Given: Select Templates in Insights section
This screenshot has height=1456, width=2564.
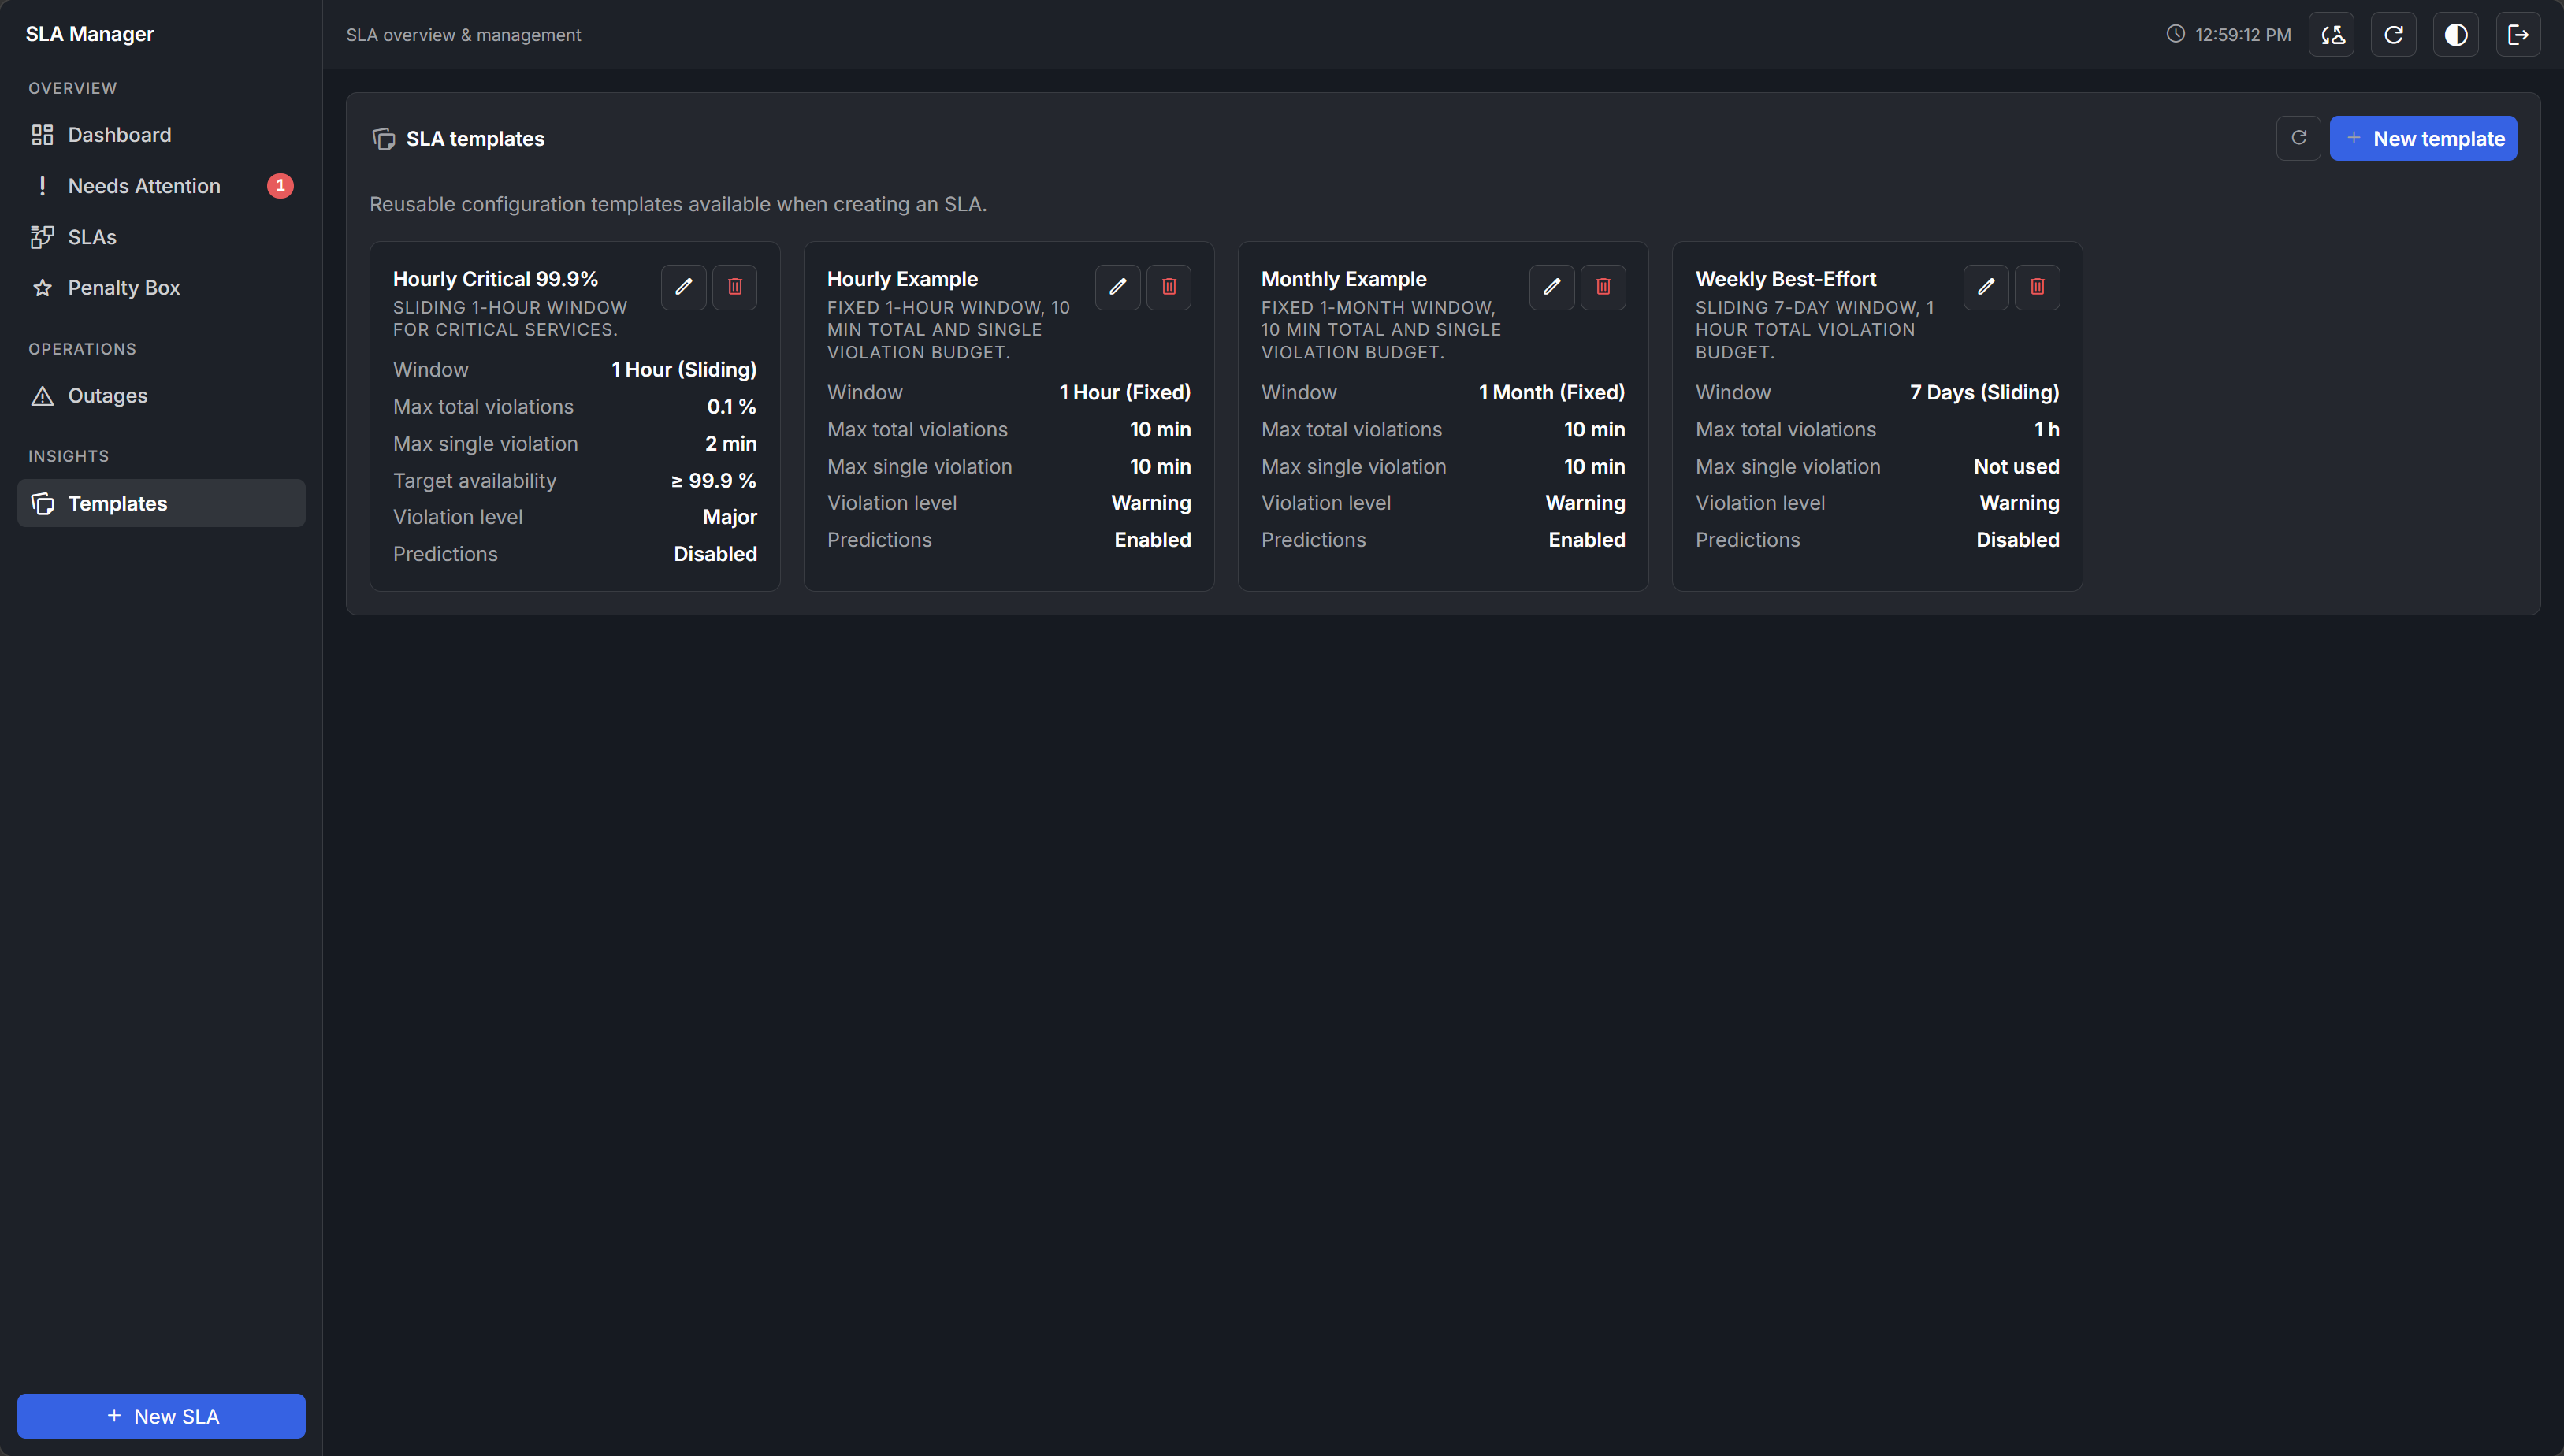Looking at the screenshot, I should point(161,503).
